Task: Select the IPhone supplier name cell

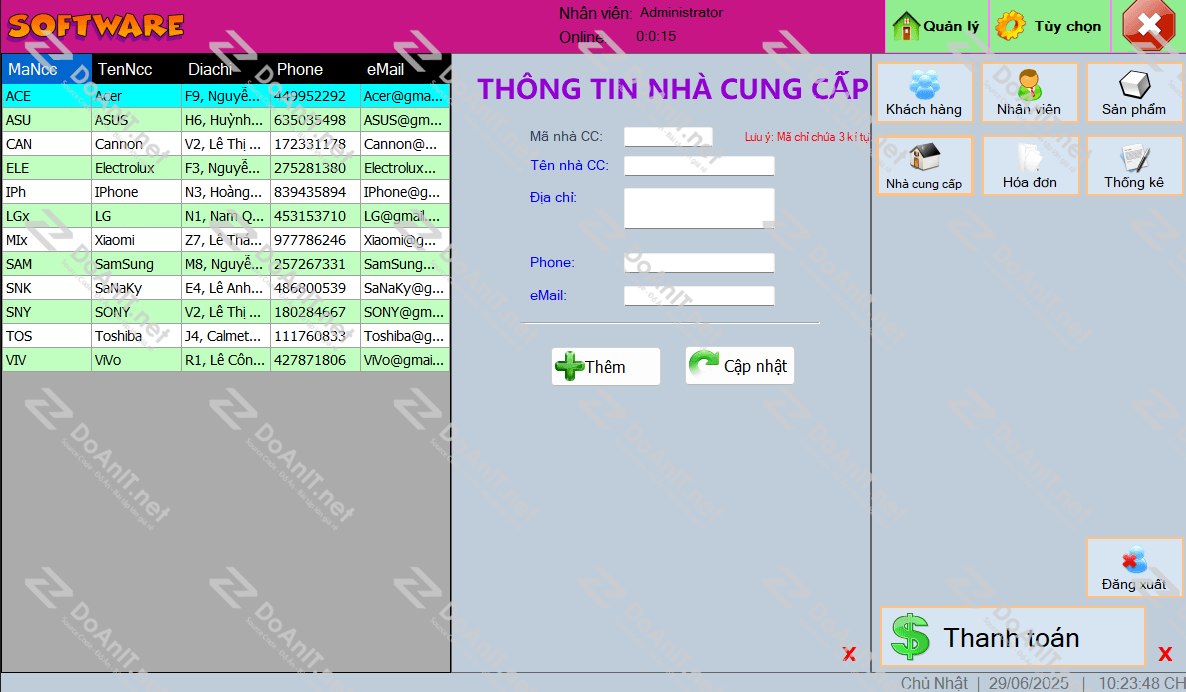Action: (136, 192)
